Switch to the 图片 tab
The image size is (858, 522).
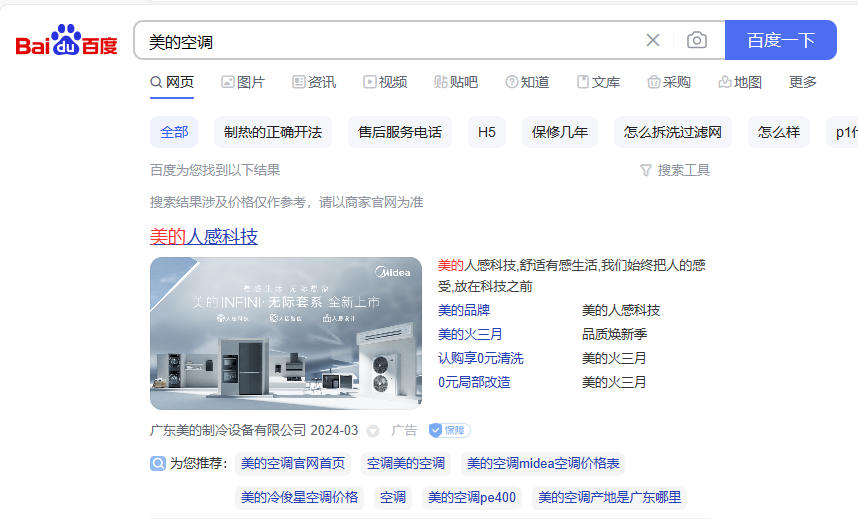(x=243, y=82)
